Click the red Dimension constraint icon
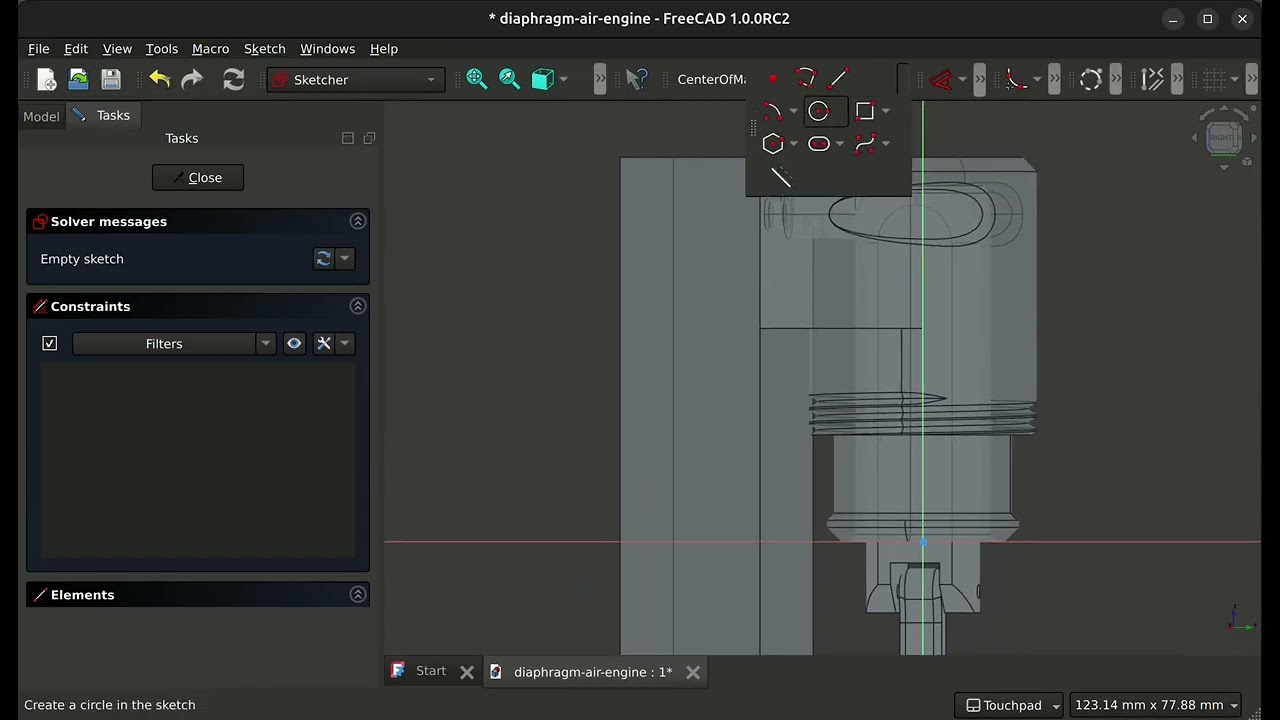This screenshot has width=1280, height=720. point(941,80)
